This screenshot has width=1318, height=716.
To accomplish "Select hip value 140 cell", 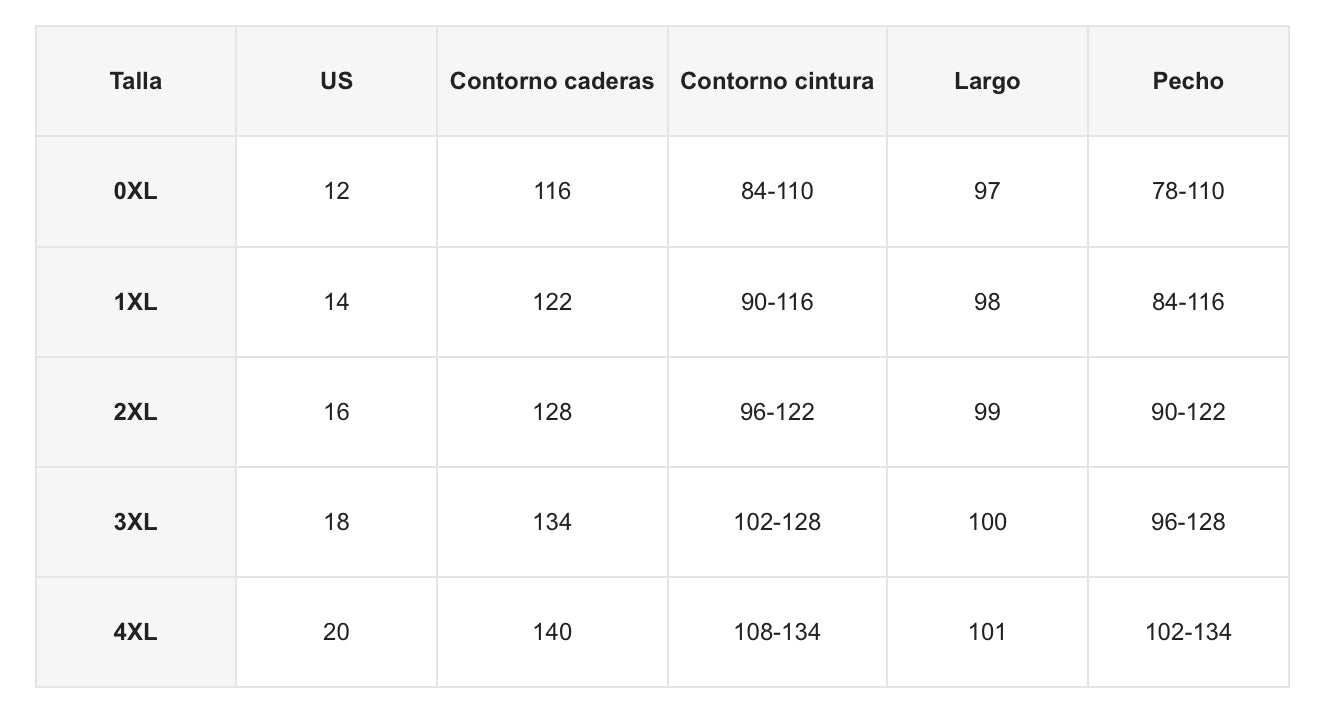I will [x=552, y=632].
